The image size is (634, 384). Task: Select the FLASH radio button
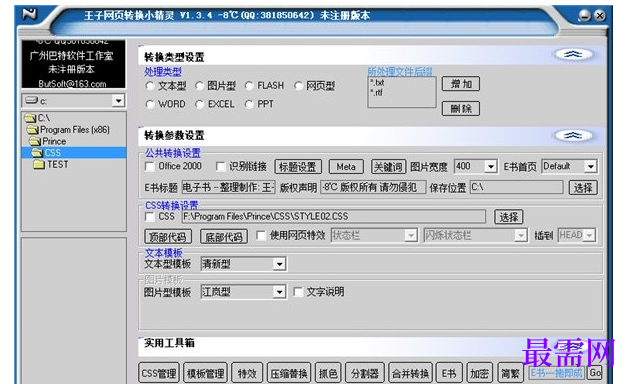[x=249, y=86]
